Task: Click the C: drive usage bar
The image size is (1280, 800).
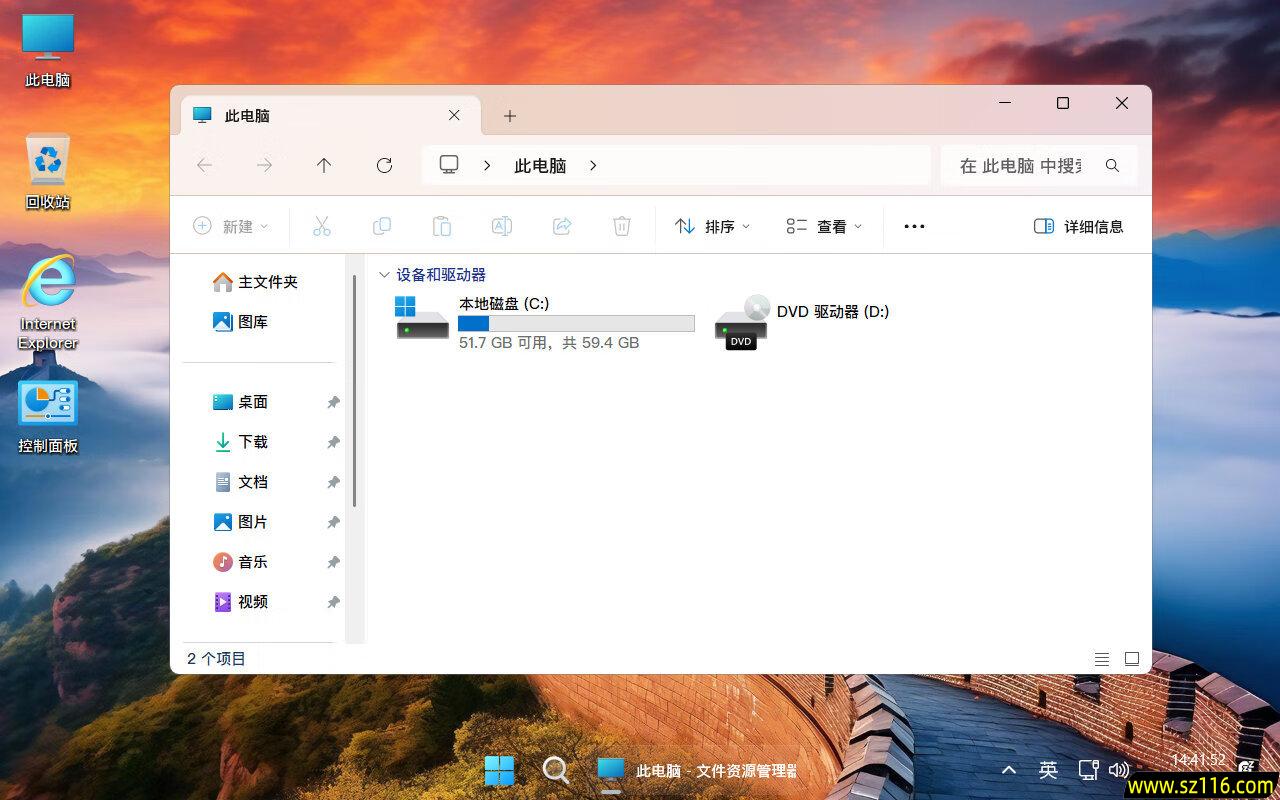Action: (576, 323)
